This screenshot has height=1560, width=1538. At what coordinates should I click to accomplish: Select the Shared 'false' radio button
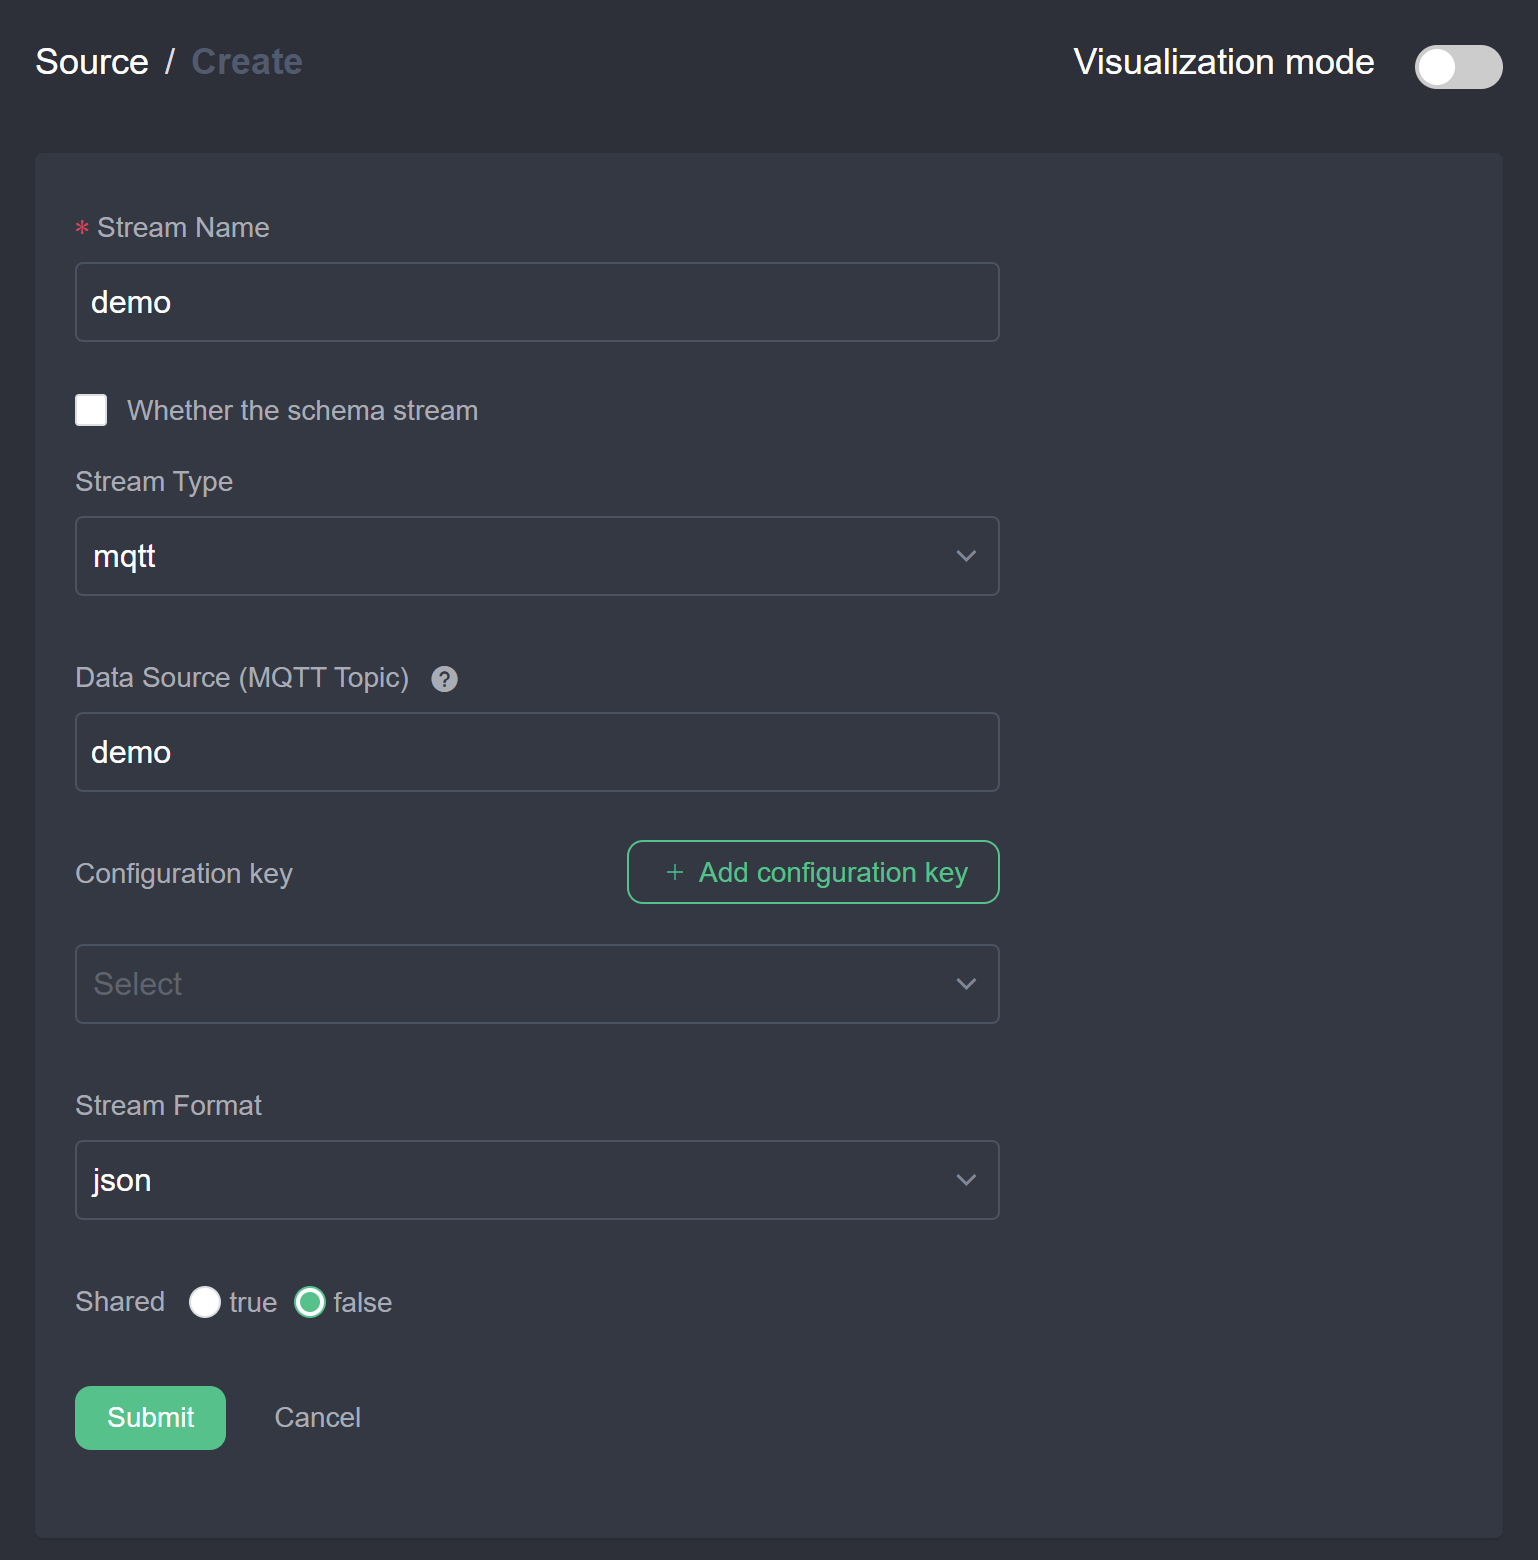tap(310, 1302)
